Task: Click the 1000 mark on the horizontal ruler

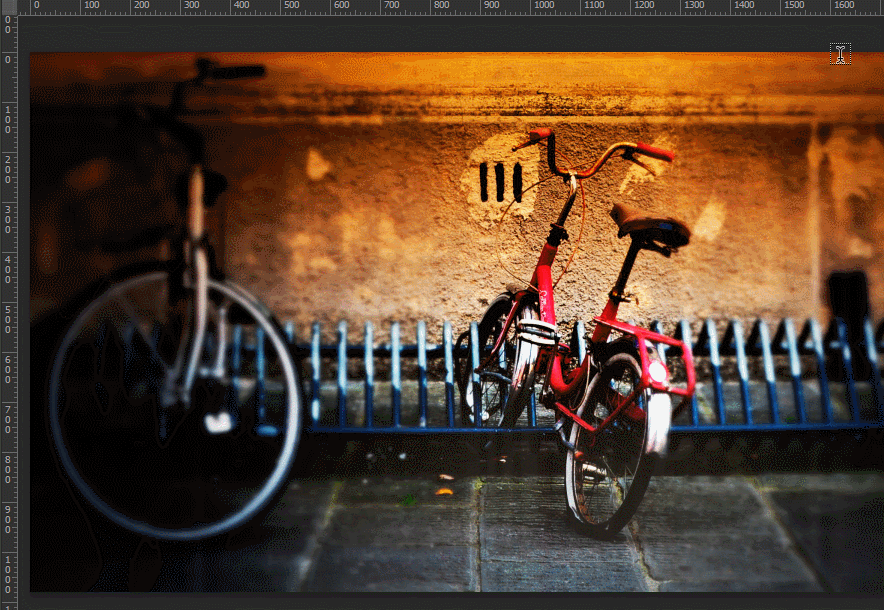Action: 544,6
